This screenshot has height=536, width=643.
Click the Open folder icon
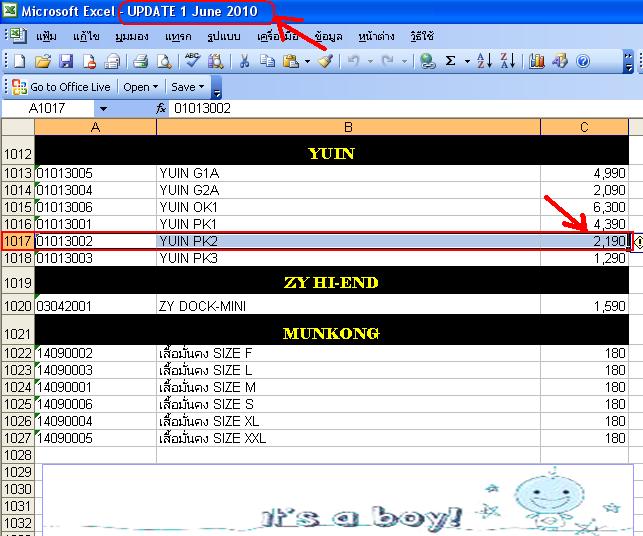point(43,61)
